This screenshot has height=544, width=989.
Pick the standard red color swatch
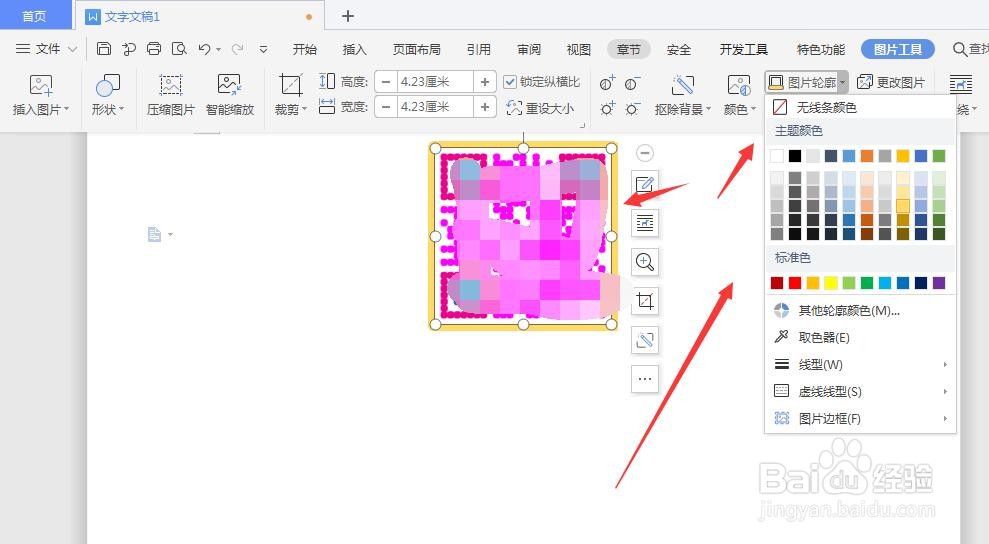point(795,283)
